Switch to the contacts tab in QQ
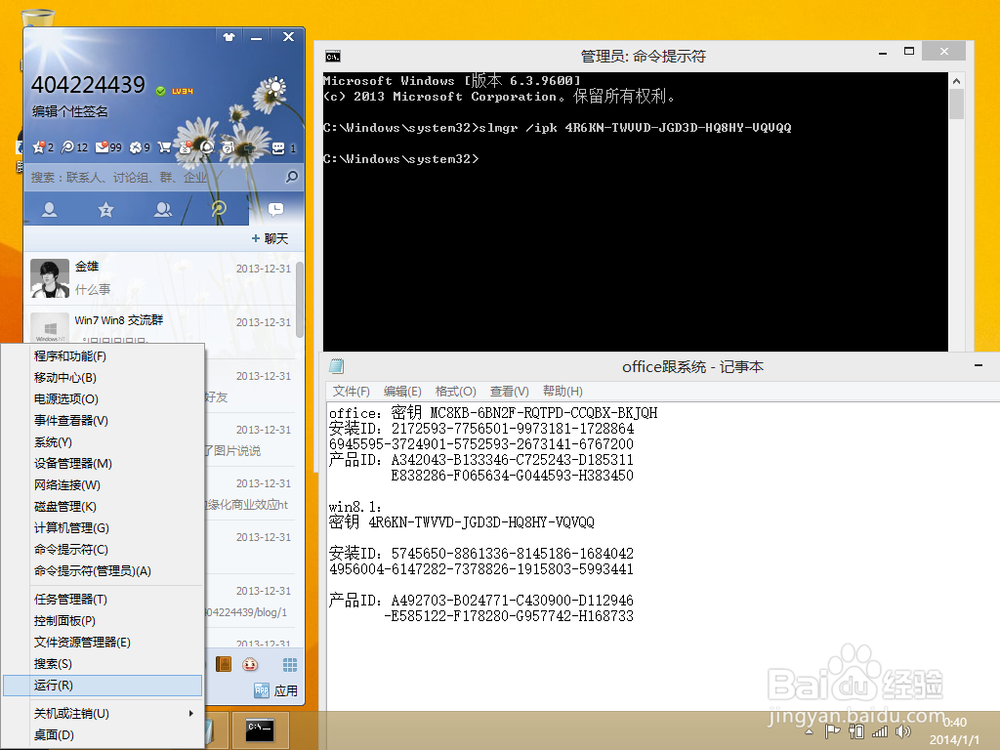 [49, 209]
